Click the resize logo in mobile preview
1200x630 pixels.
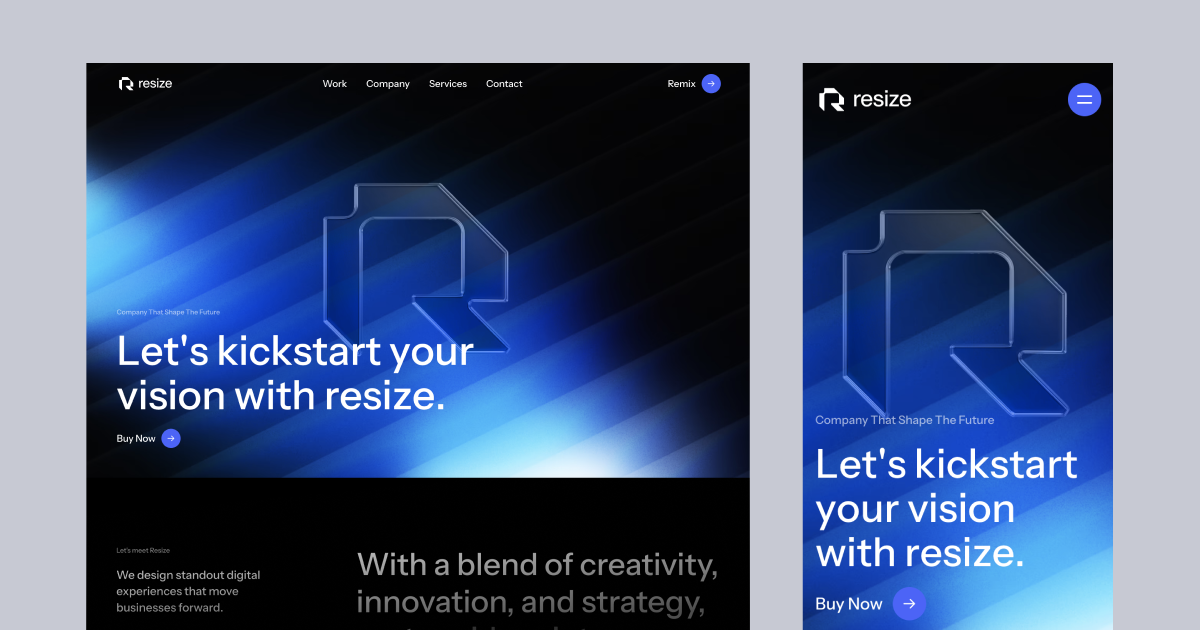865,99
